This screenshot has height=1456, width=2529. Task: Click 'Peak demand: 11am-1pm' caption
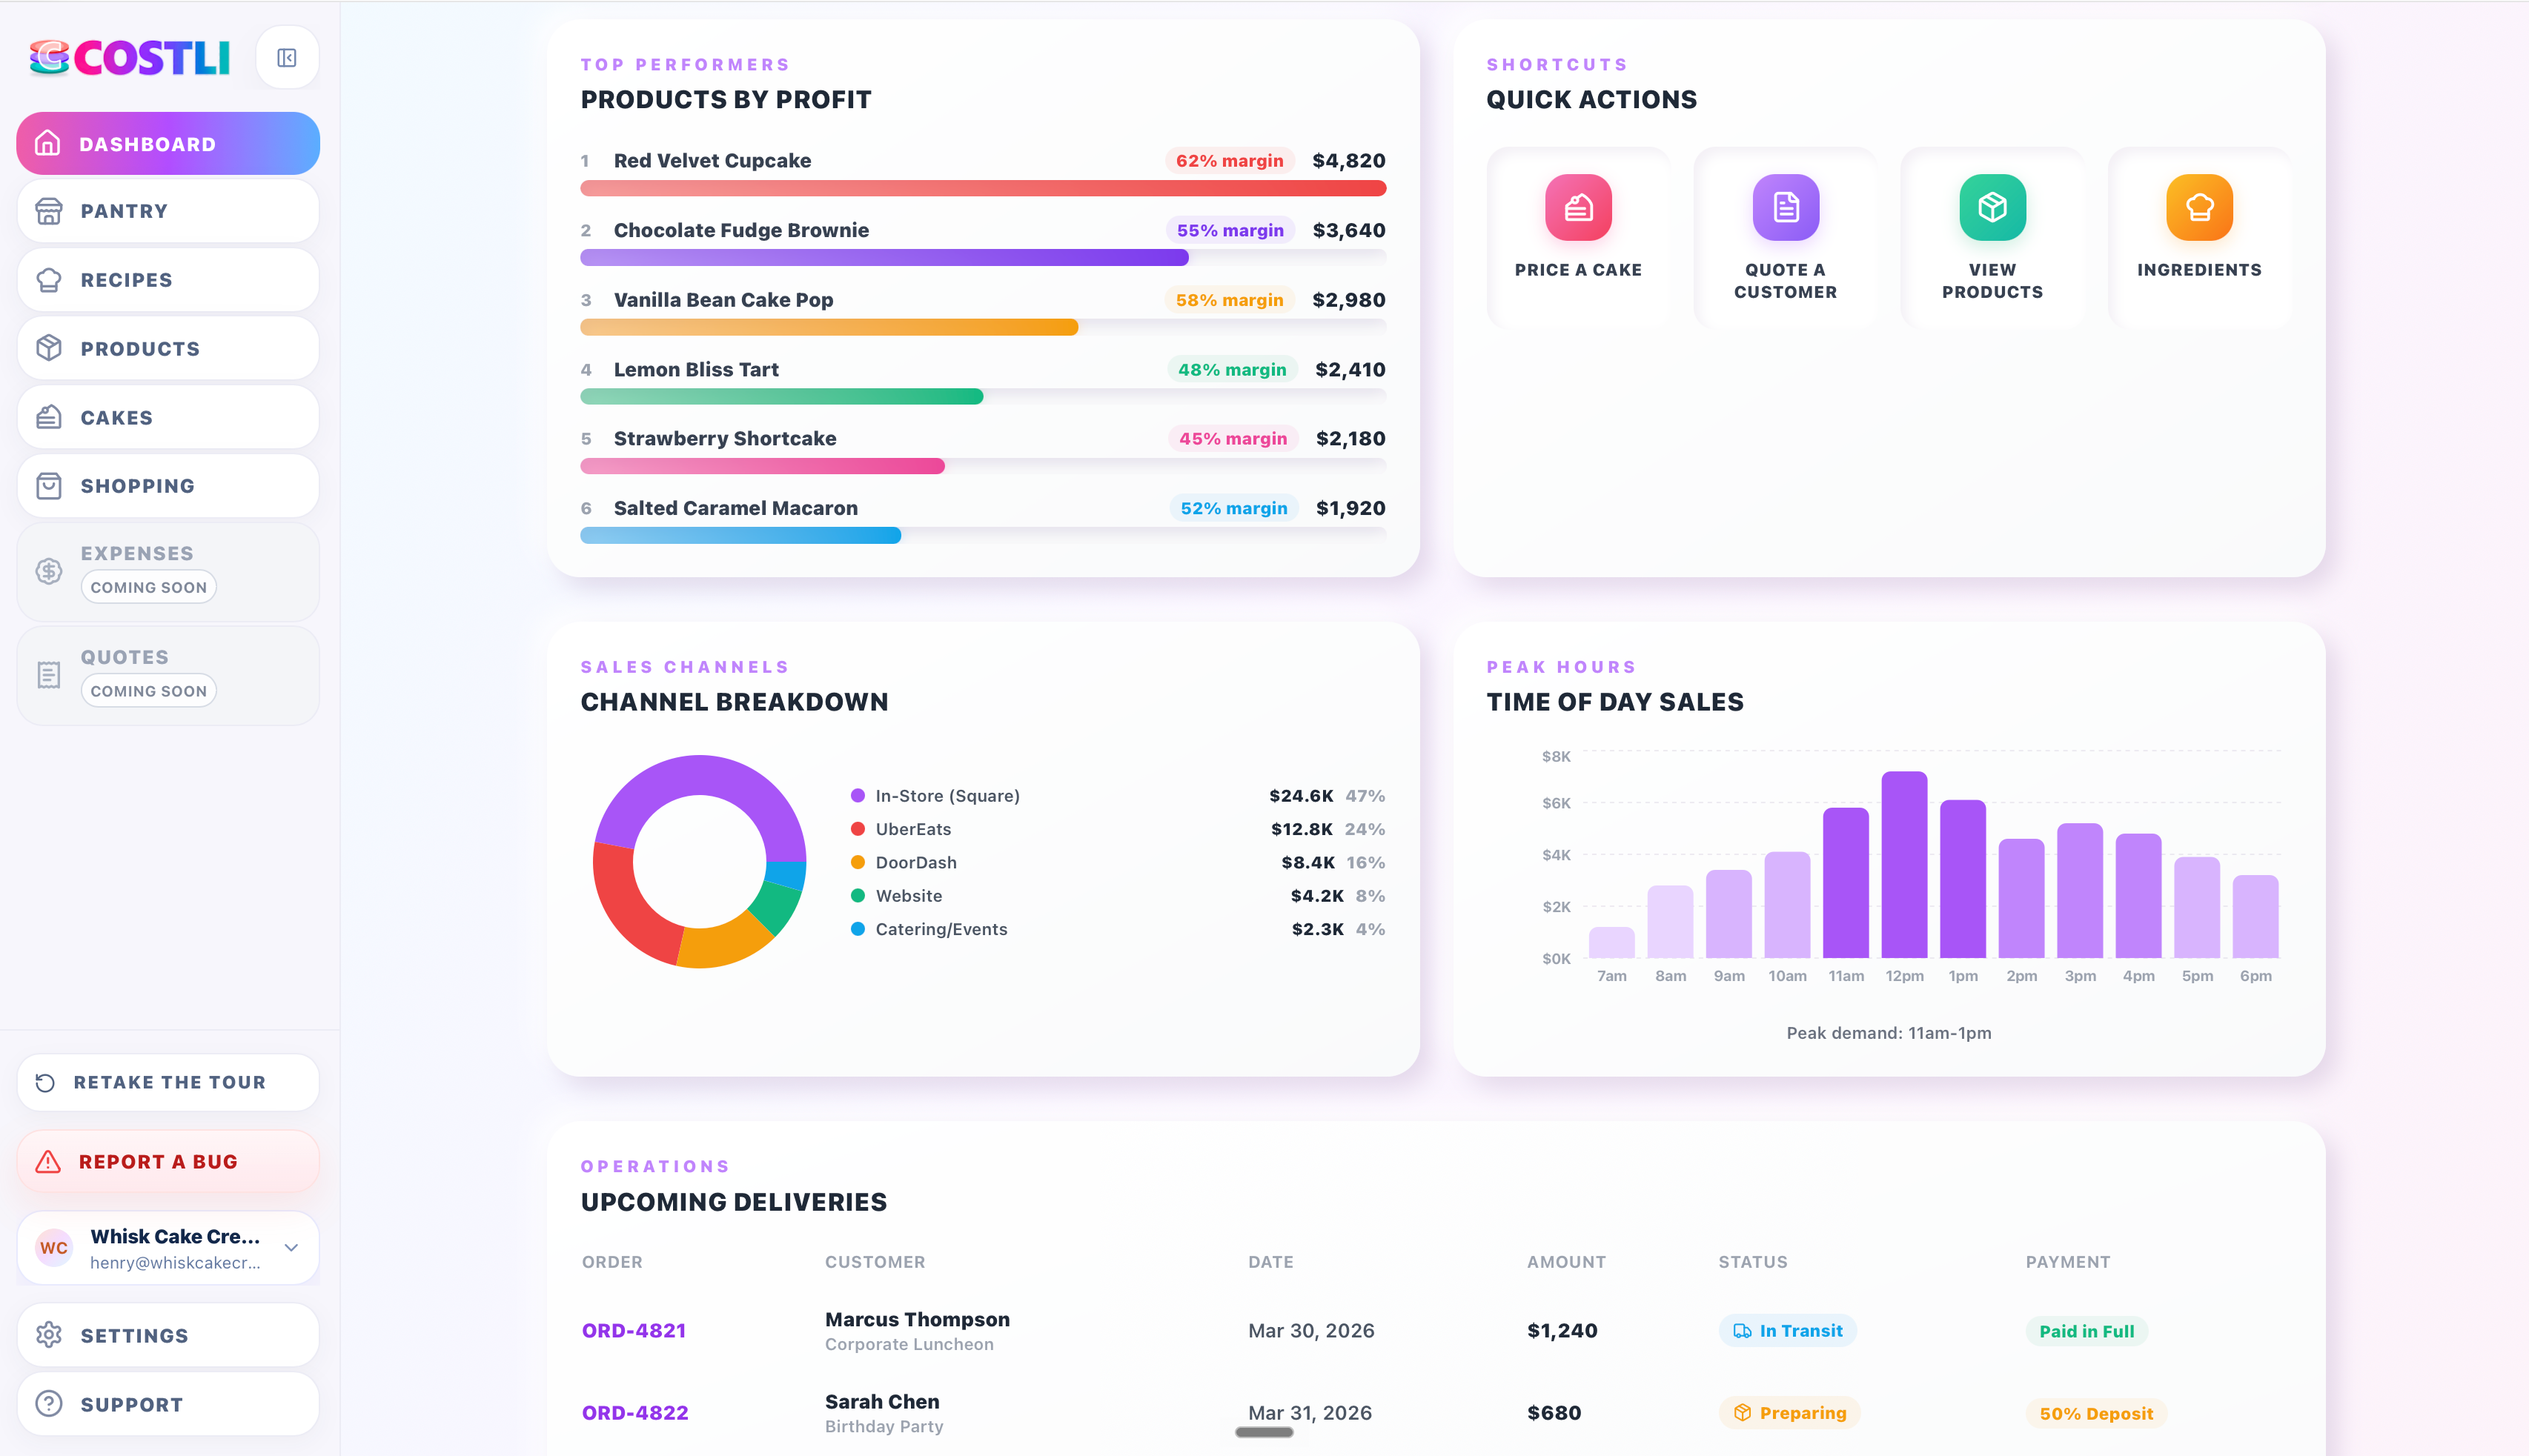1888,1033
